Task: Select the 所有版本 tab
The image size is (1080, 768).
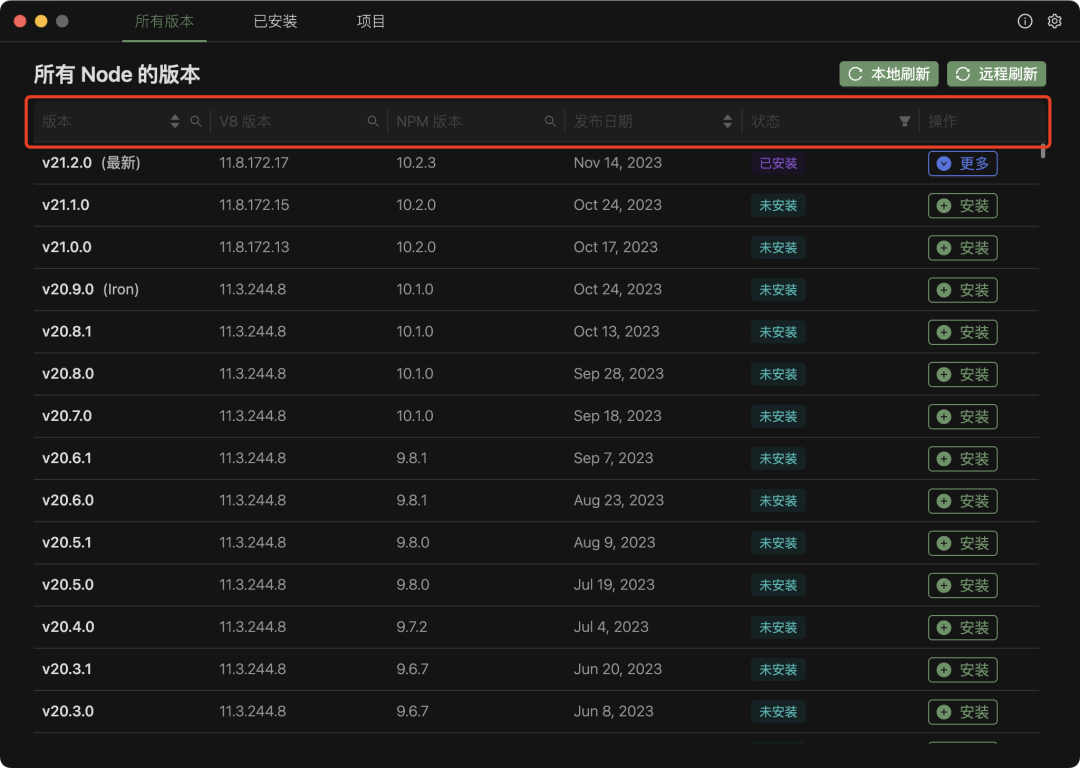Action: click(164, 21)
